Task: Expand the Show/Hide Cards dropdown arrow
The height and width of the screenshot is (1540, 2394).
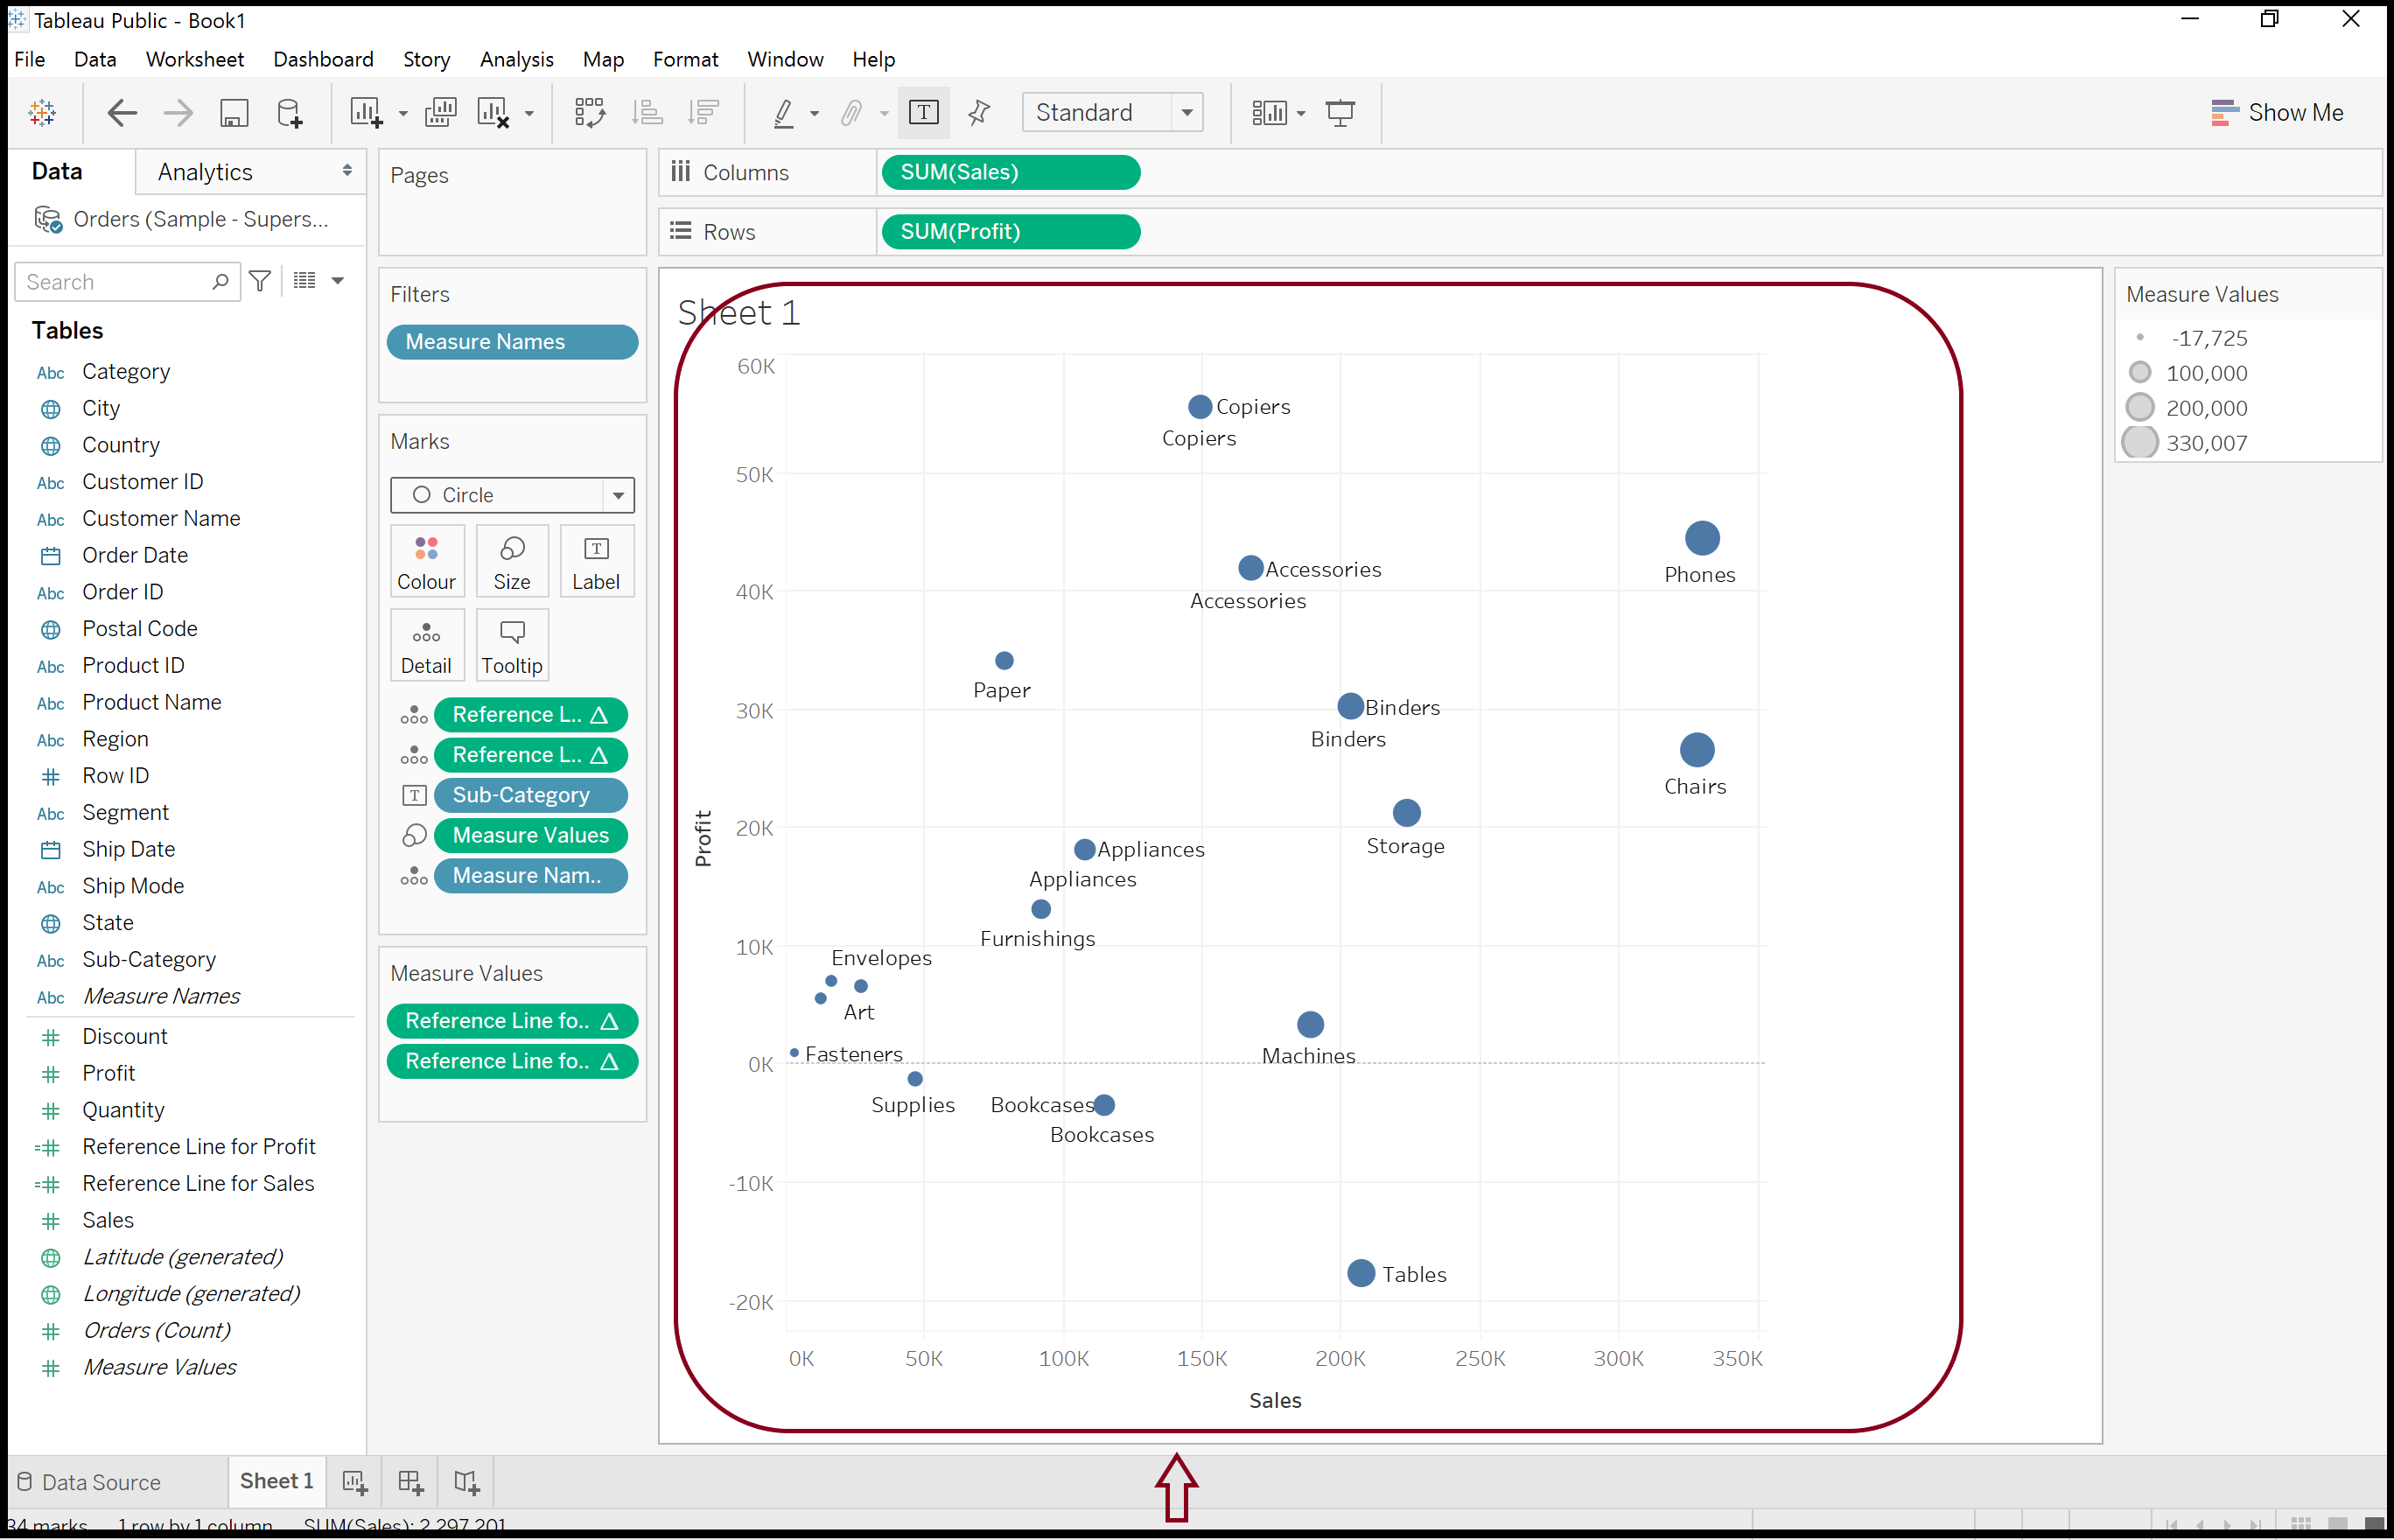Action: pyautogui.click(x=1301, y=114)
